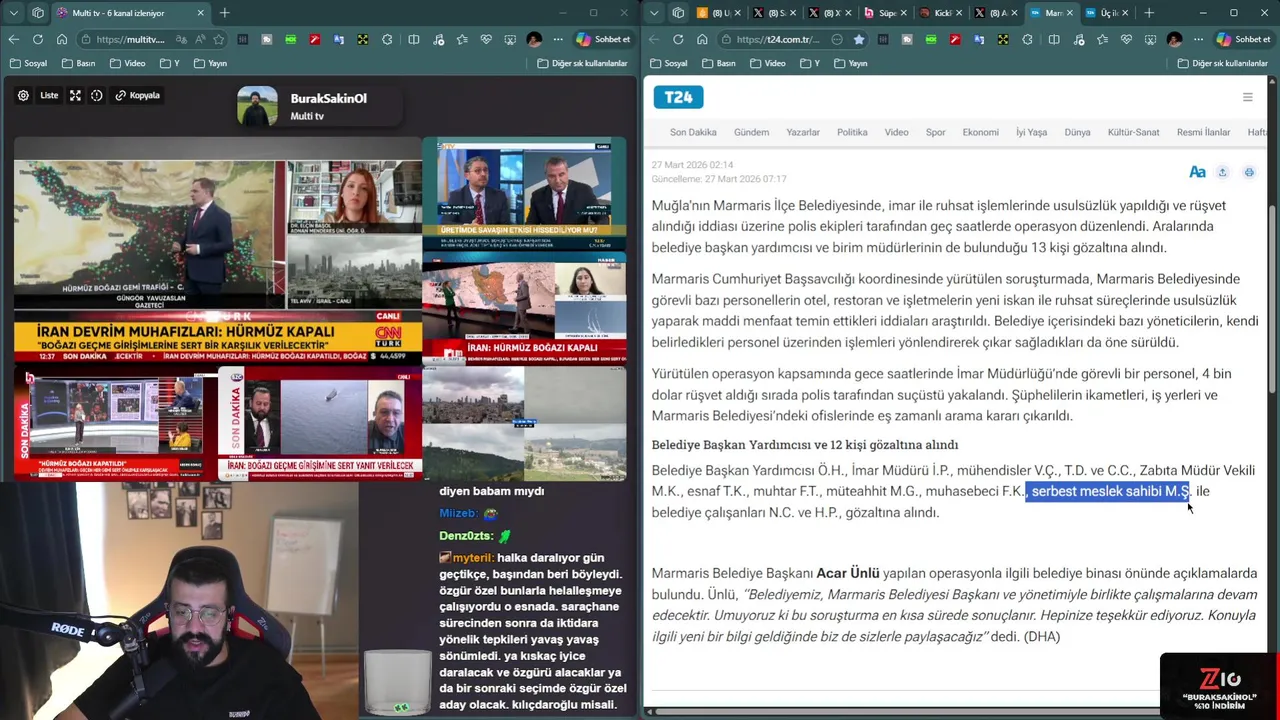The width and height of the screenshot is (1280, 720).
Task: Click split screen icon in left browser
Action: pyautogui.click(x=413, y=39)
